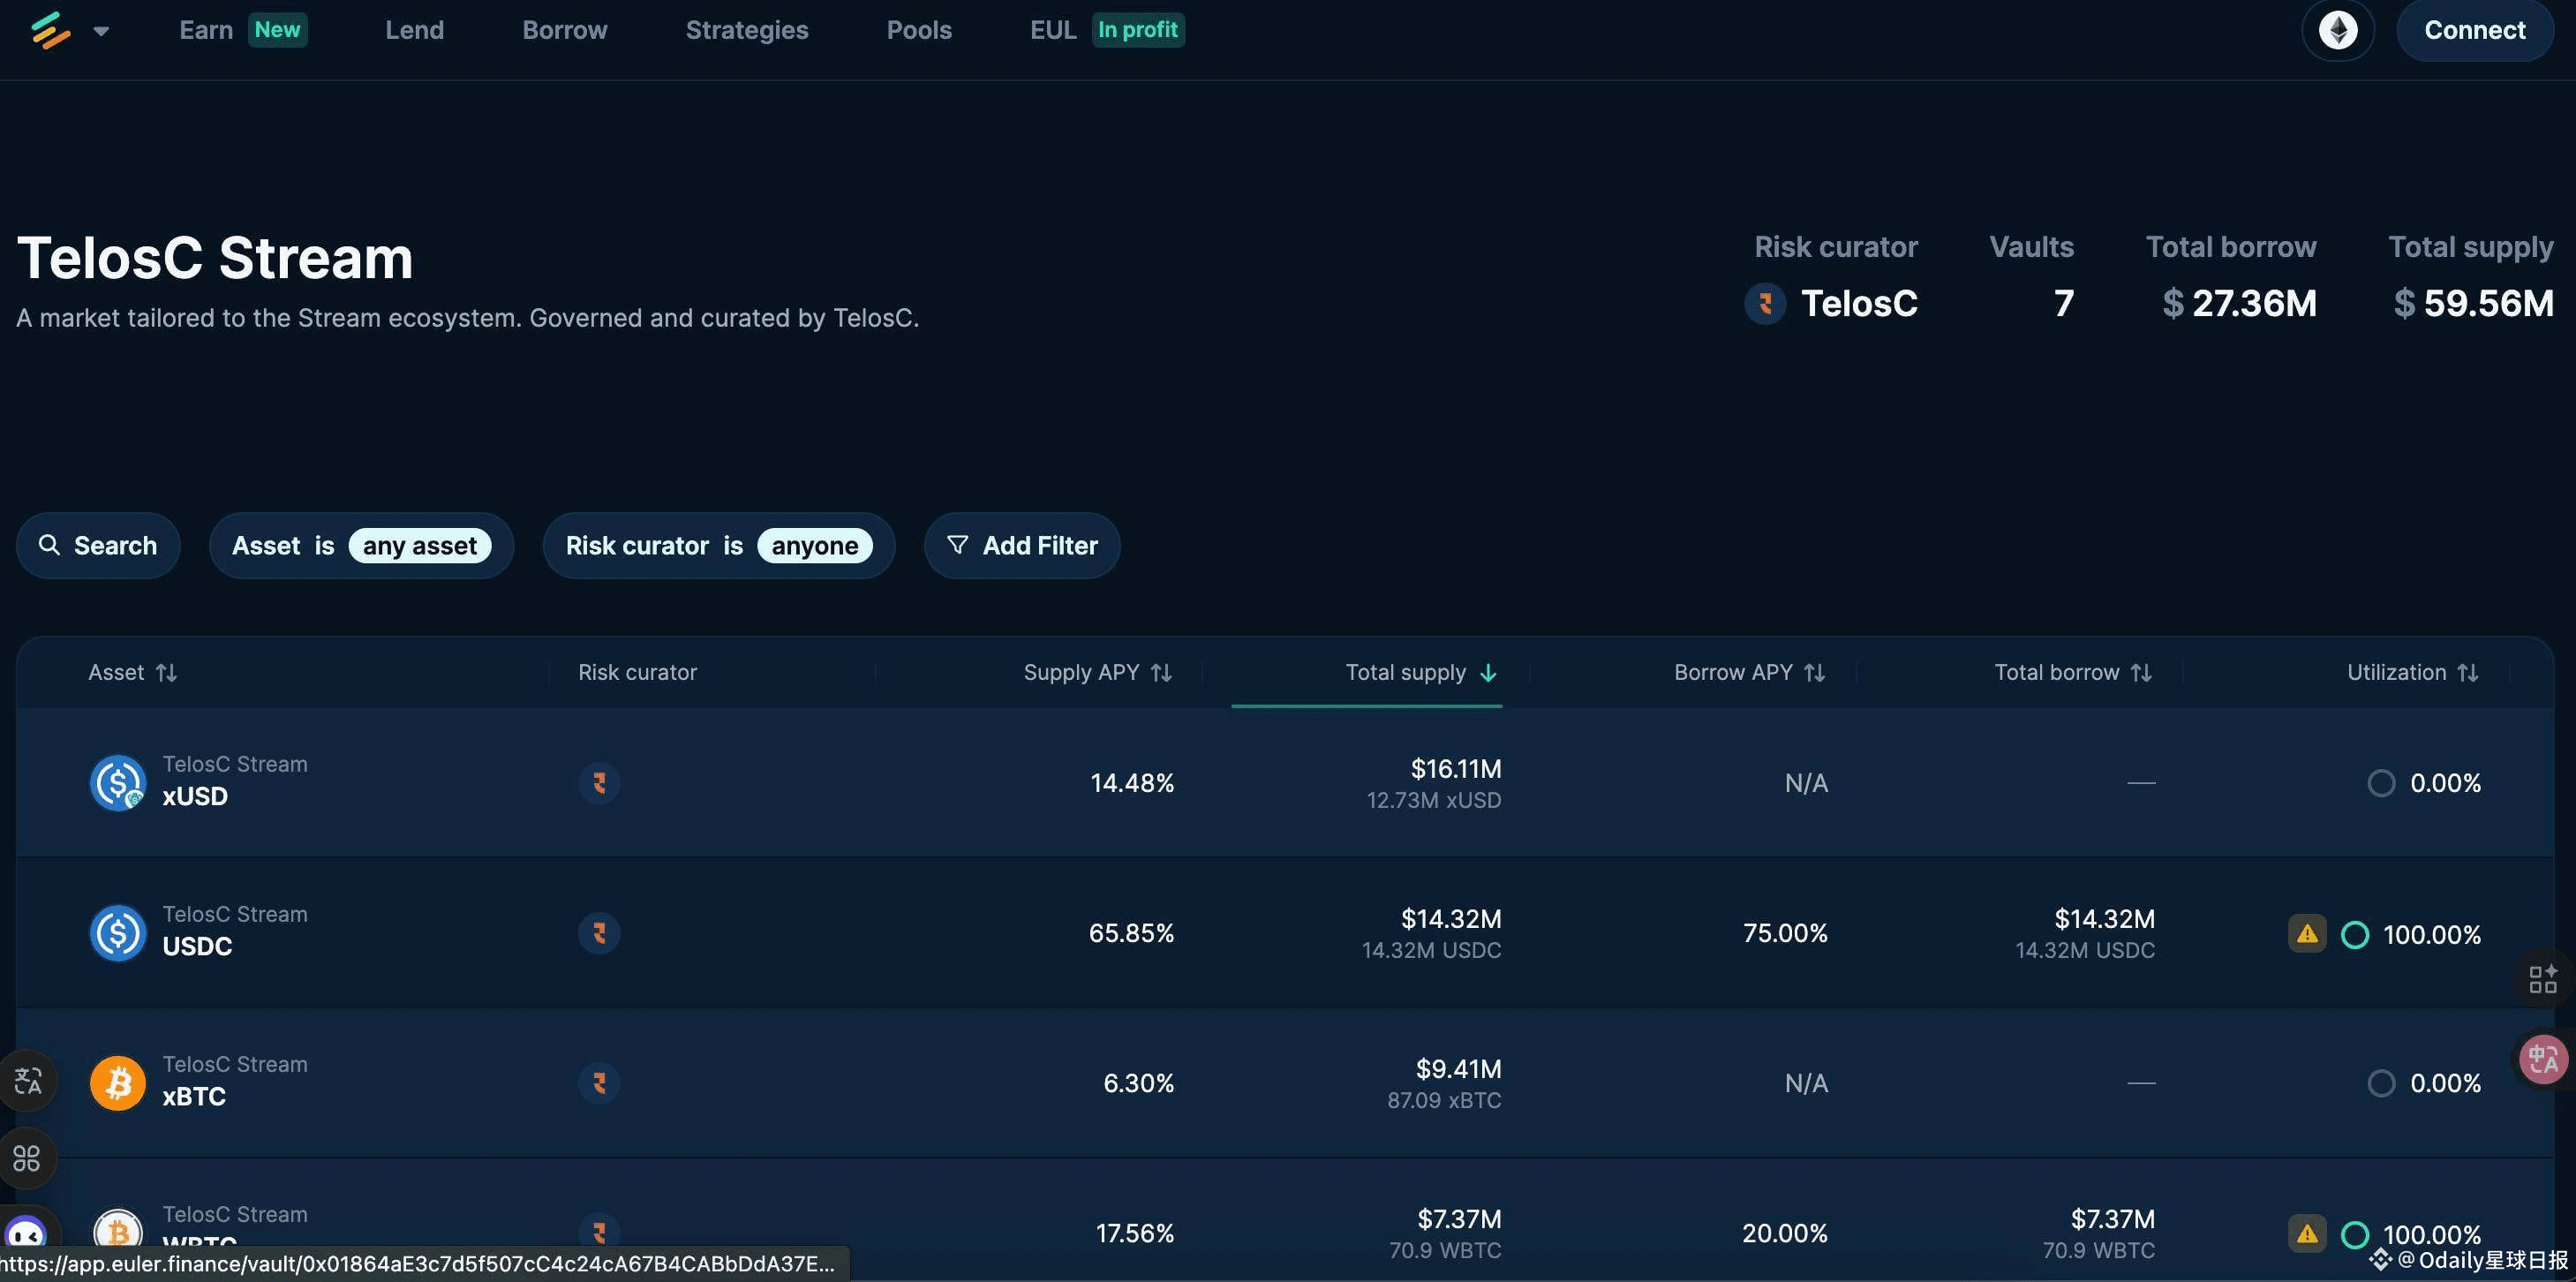The image size is (2576, 1282).
Task: Click TelosC curator icon in xUSD row
Action: pos(599,782)
